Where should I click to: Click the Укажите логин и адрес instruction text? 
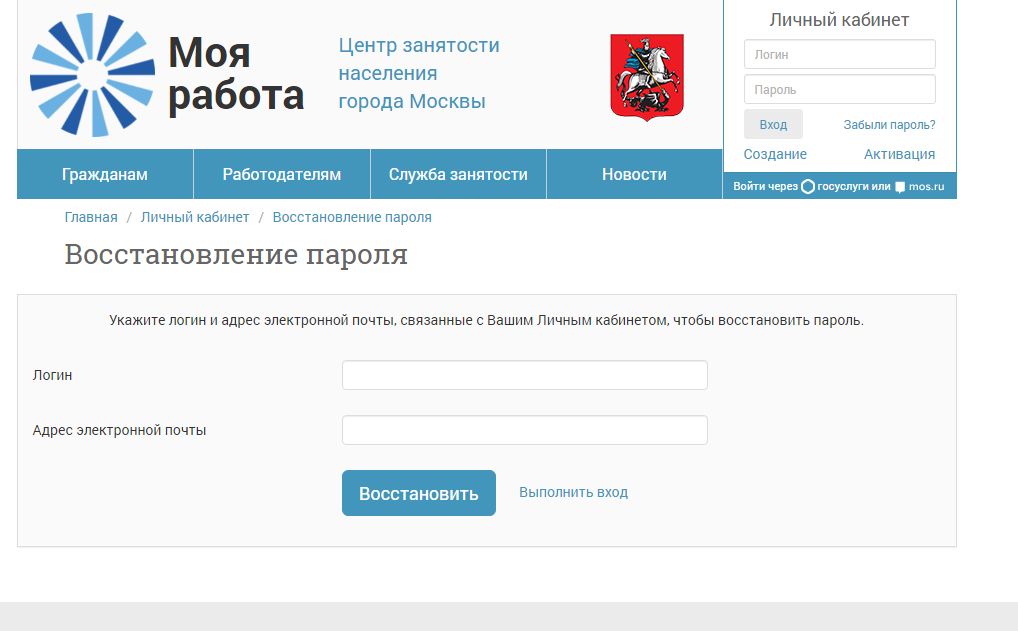point(486,320)
